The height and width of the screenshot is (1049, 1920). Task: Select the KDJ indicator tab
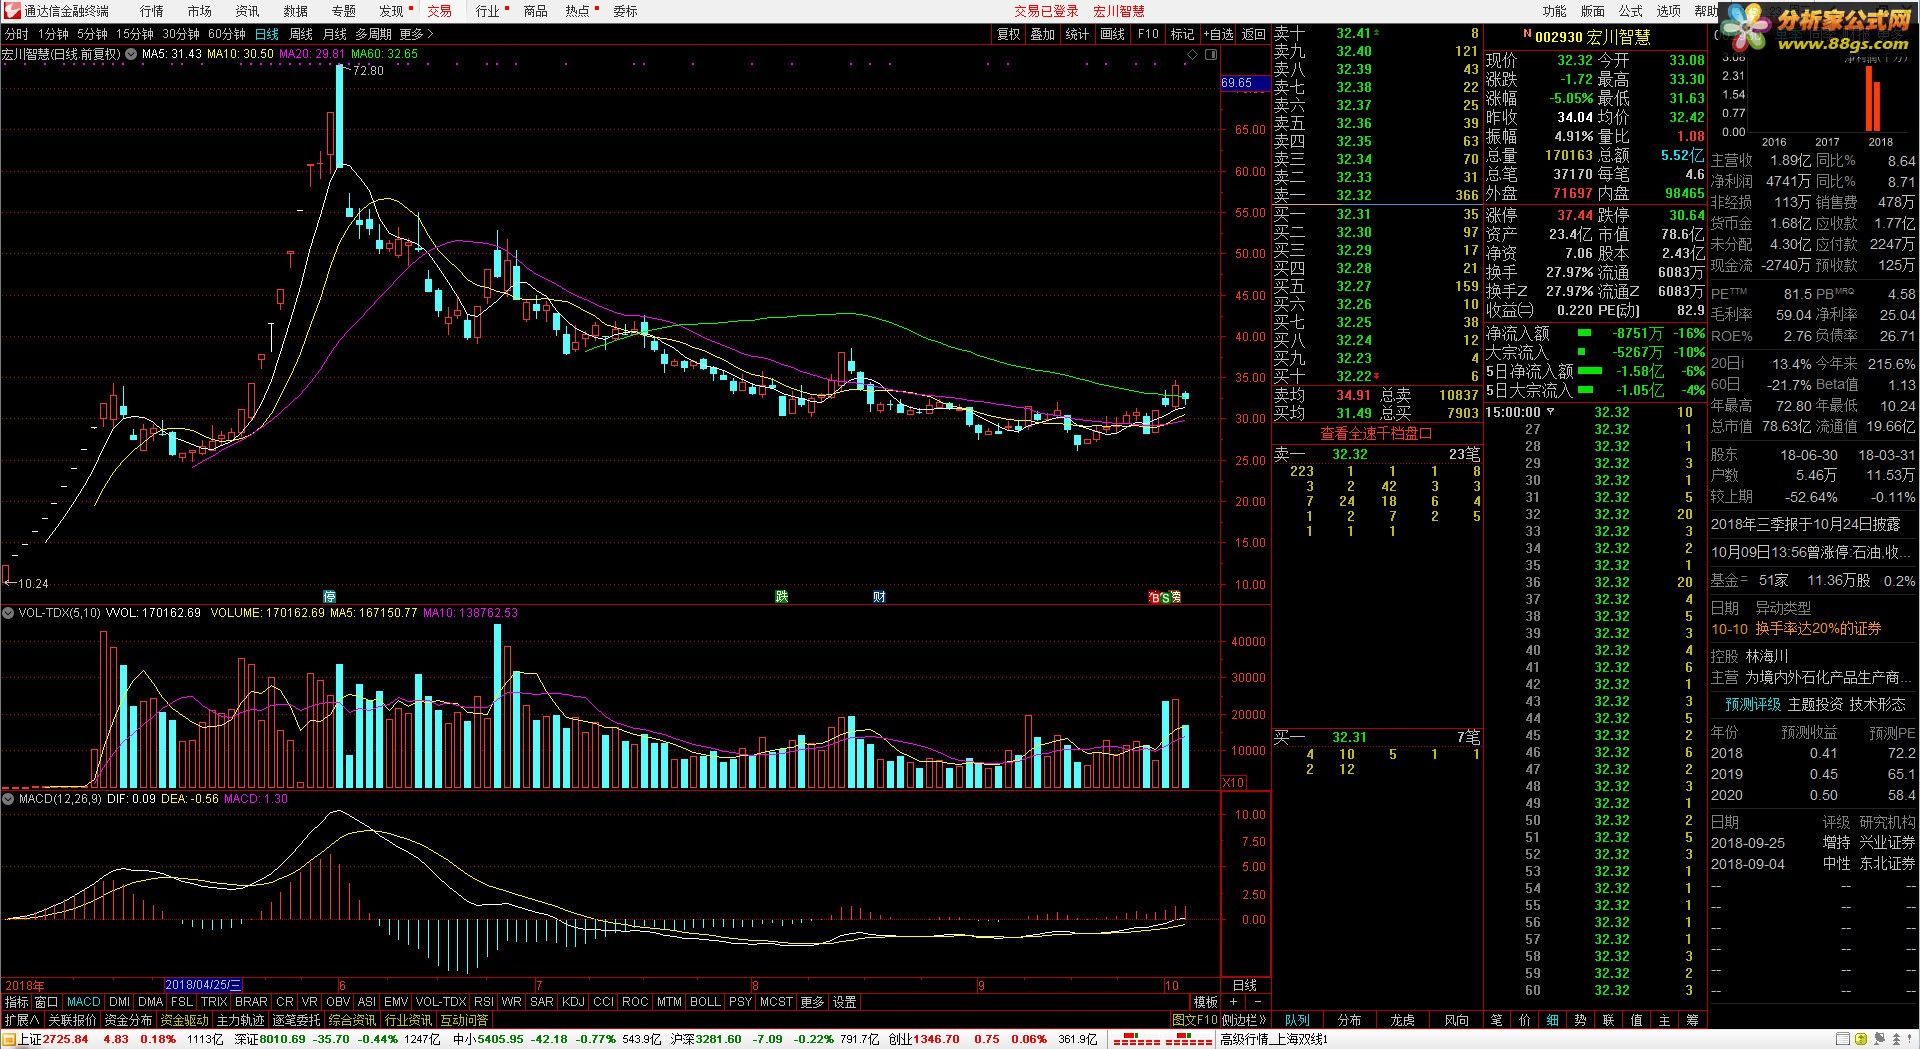click(x=573, y=1002)
